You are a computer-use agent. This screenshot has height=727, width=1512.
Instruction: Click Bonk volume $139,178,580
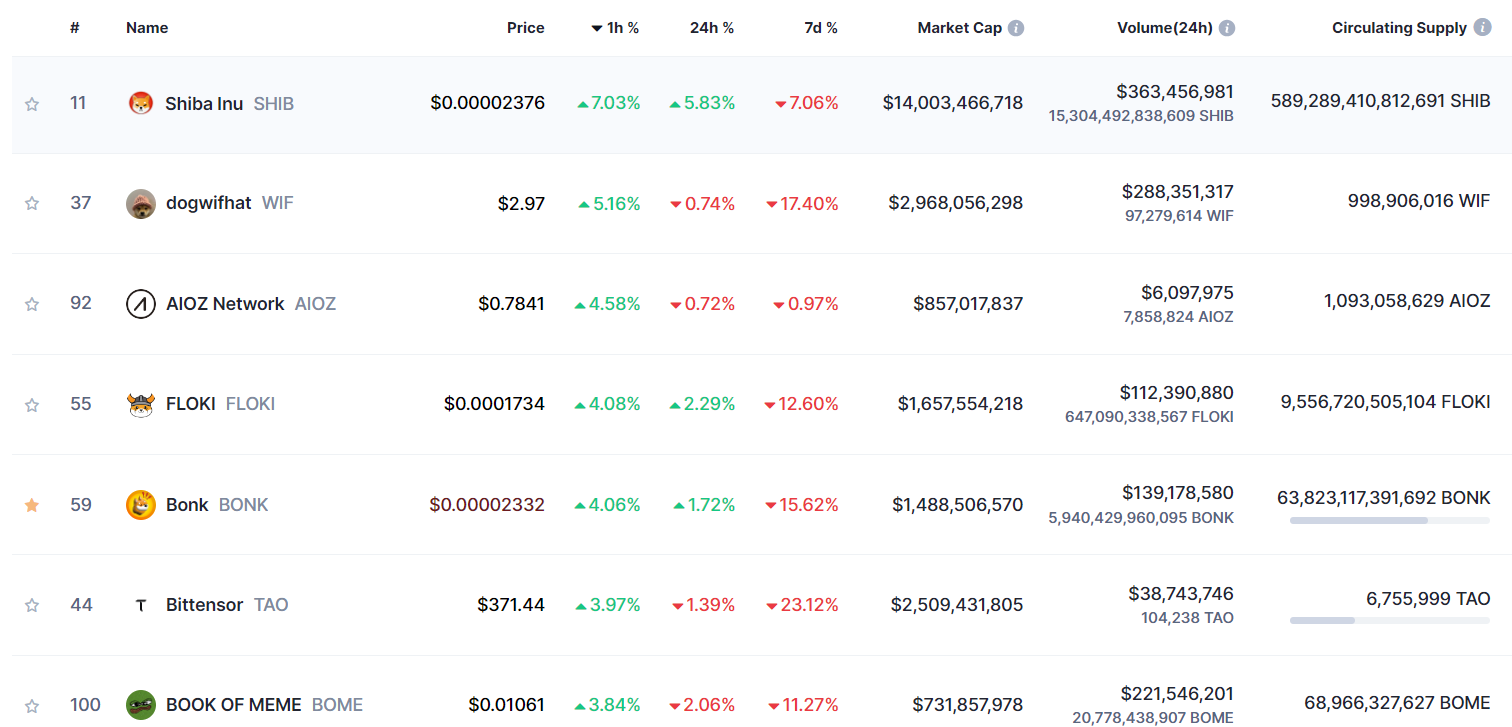pyautogui.click(x=1177, y=493)
